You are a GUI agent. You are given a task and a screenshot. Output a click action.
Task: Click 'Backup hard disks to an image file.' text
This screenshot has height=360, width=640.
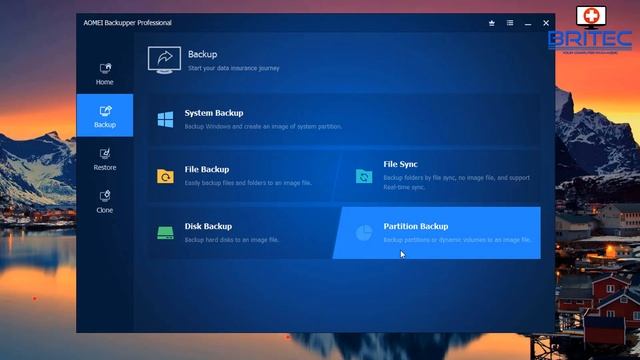(232, 240)
